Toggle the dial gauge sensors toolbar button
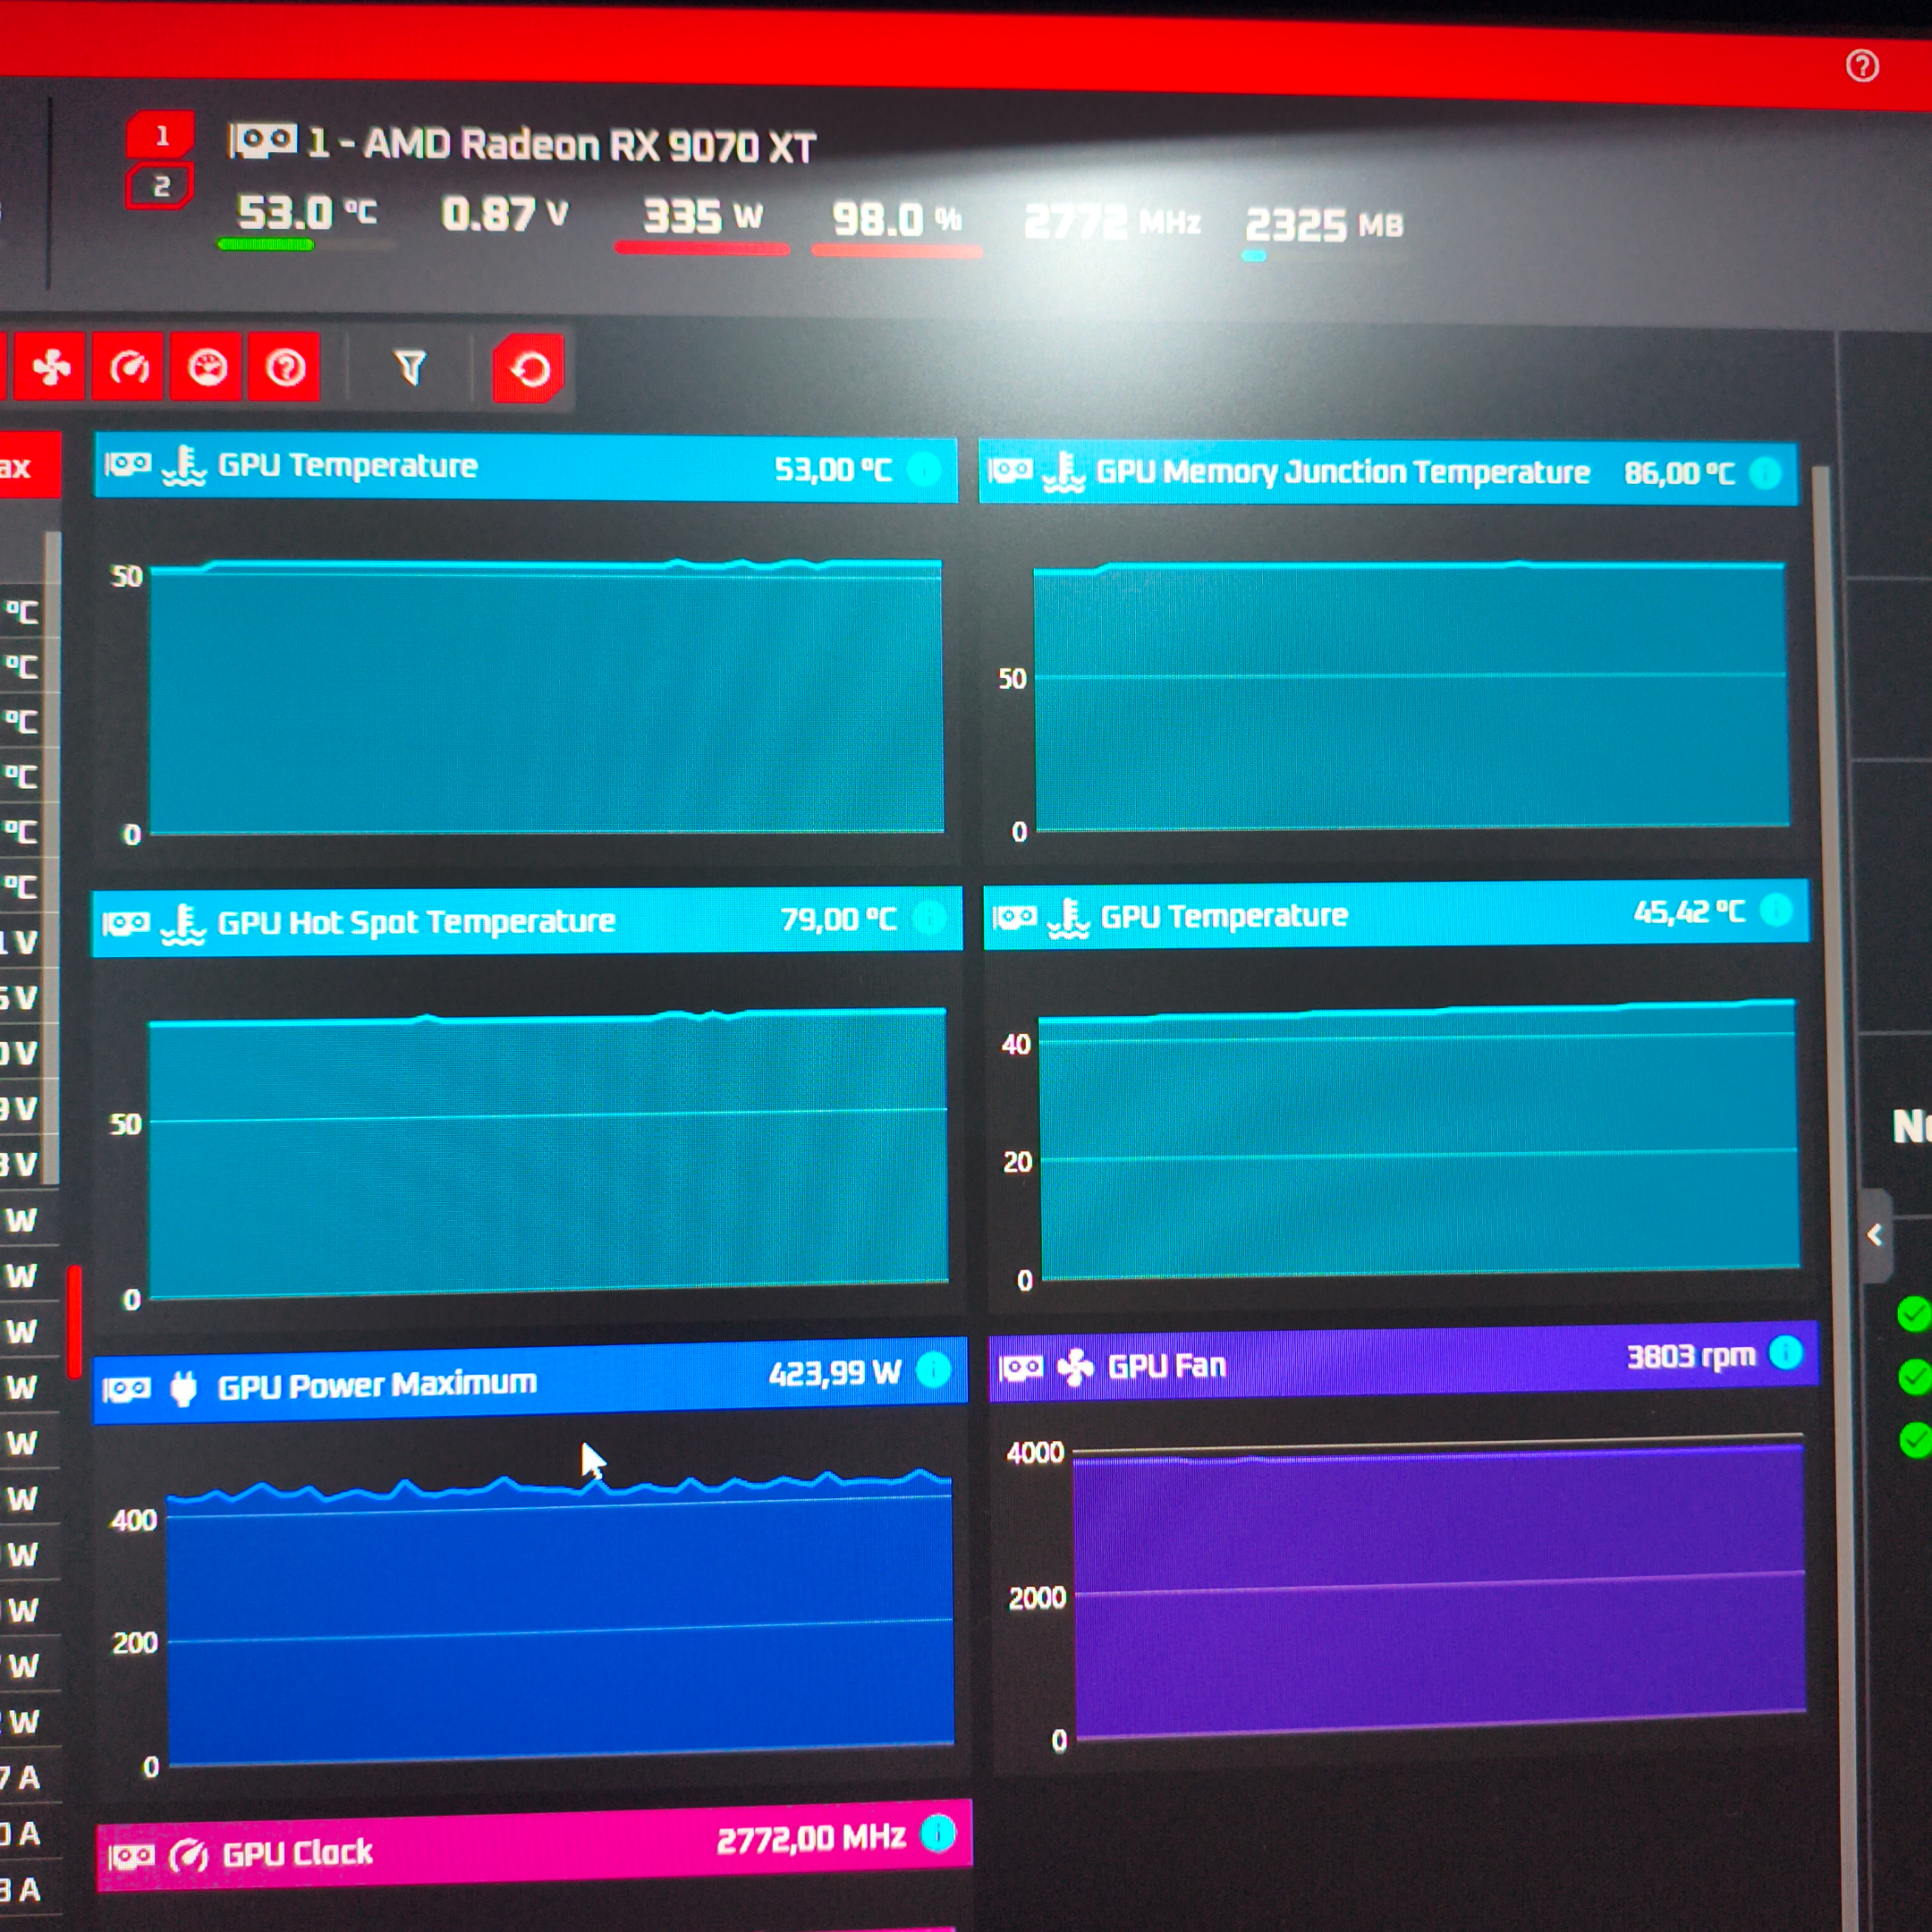This screenshot has height=1932, width=1932. pos(207,368)
